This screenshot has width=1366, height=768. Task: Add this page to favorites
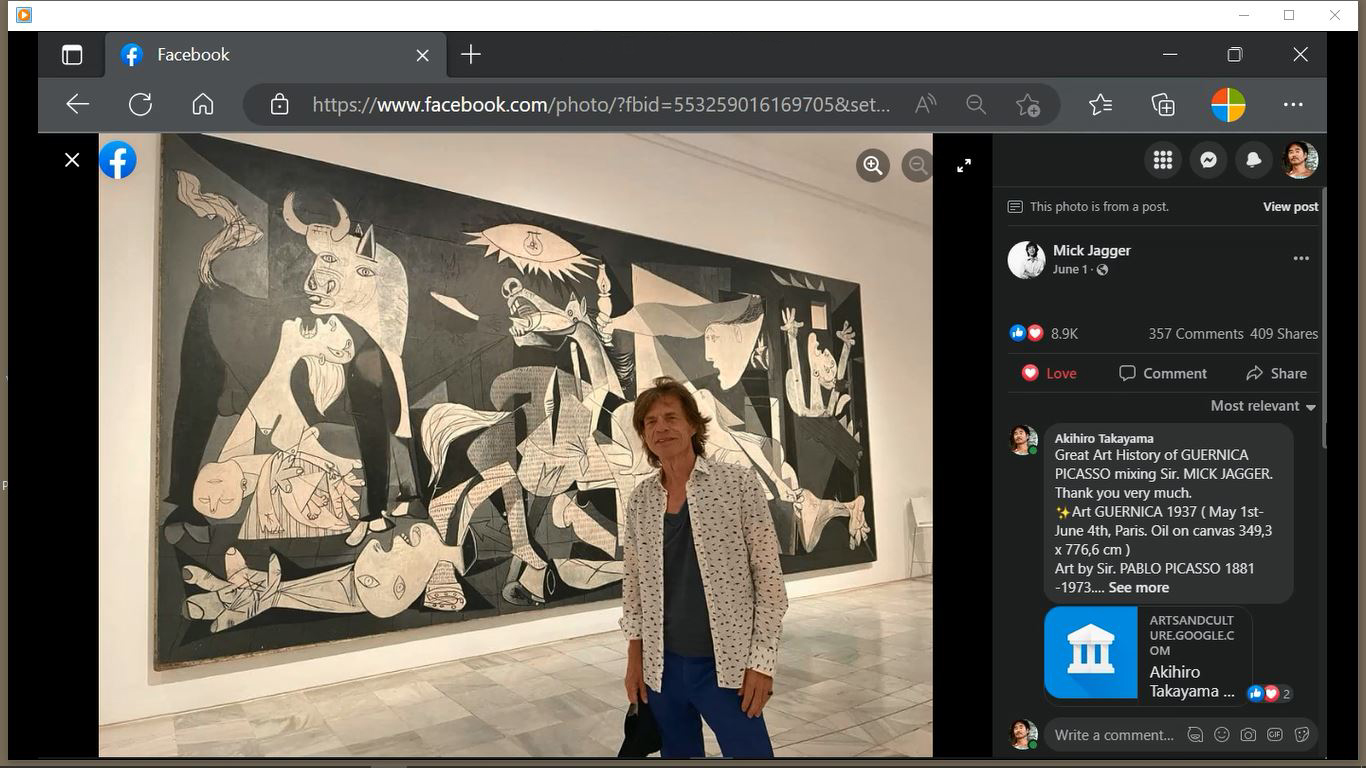point(1027,104)
